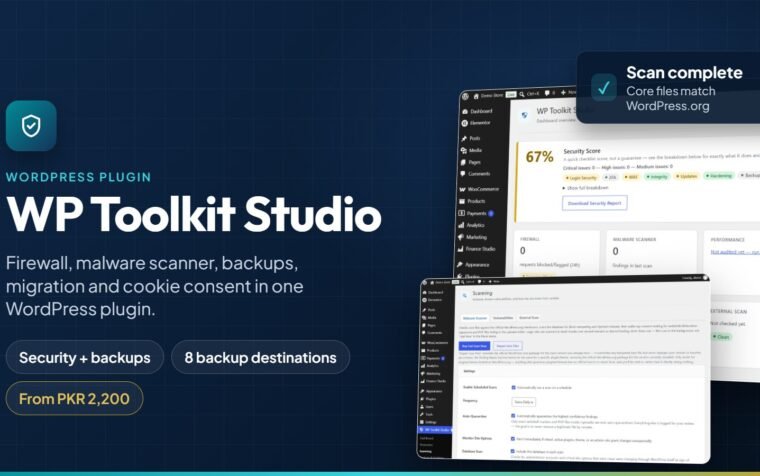
Task: Open the Frequency dropdown
Action: pyautogui.click(x=523, y=402)
